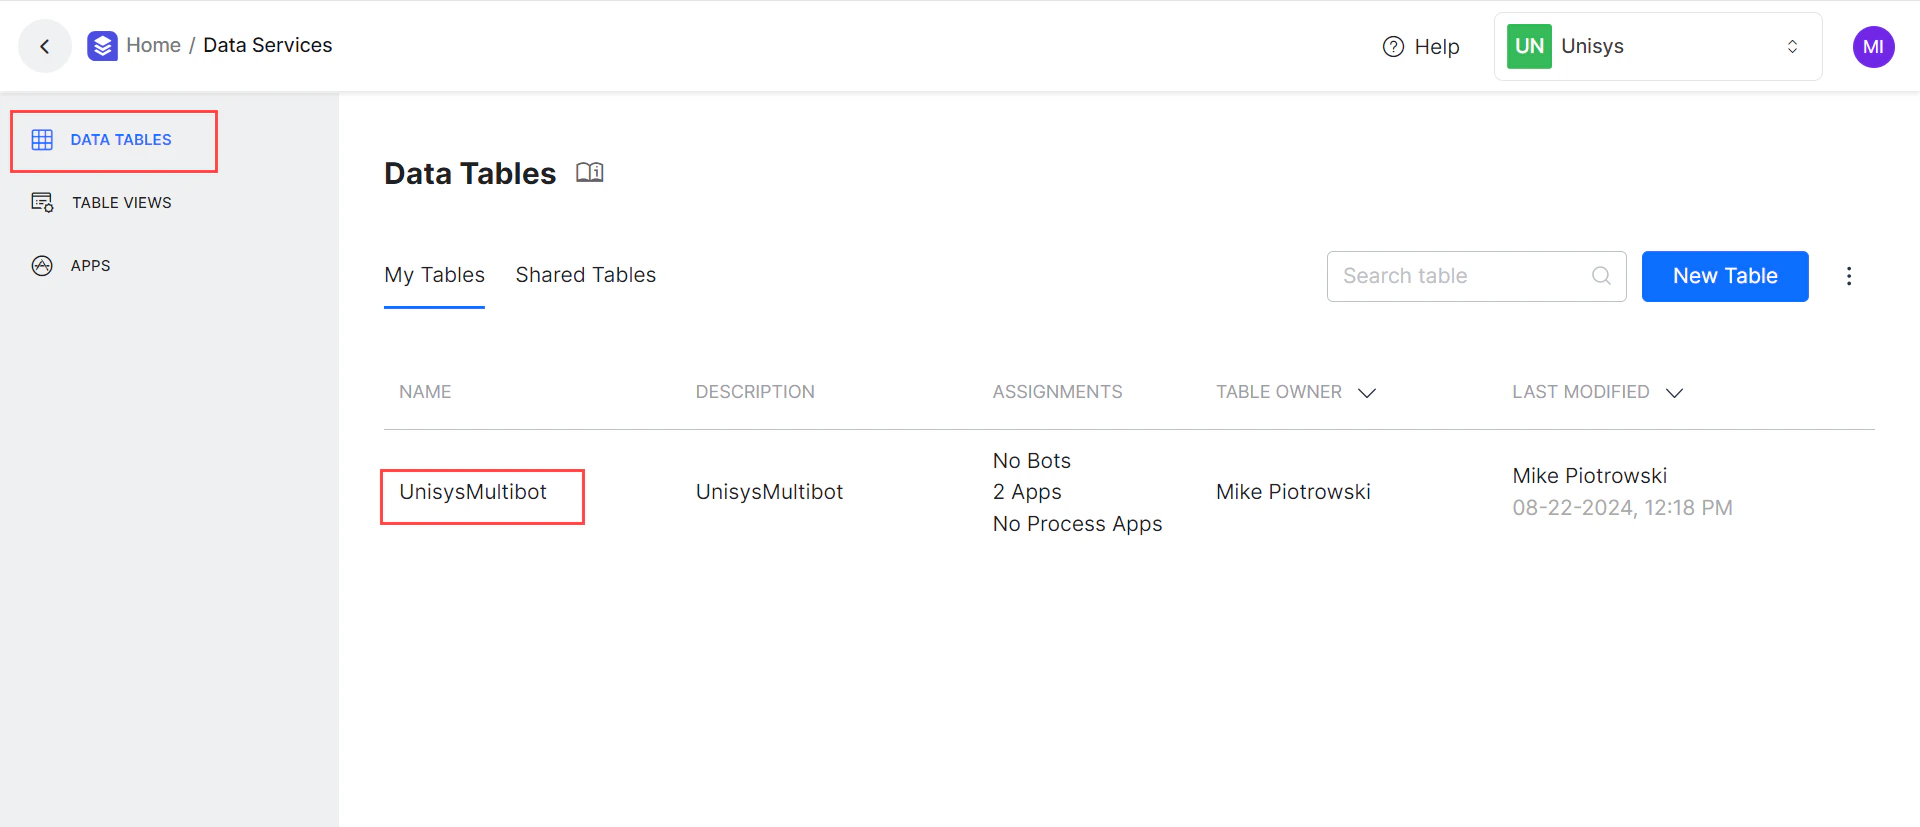Open the Data Tables sidebar icon

tap(43, 140)
